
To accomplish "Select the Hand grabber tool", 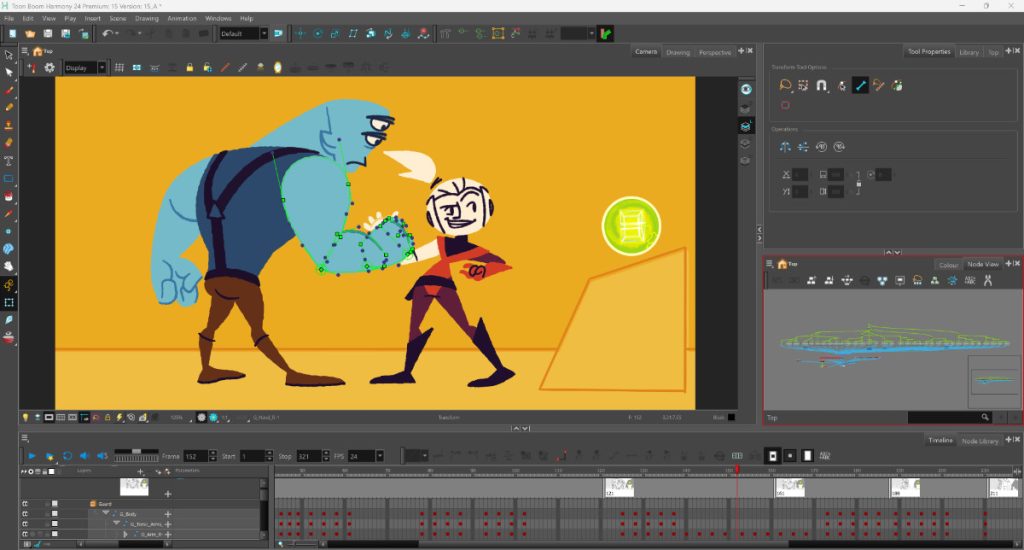I will point(8,267).
